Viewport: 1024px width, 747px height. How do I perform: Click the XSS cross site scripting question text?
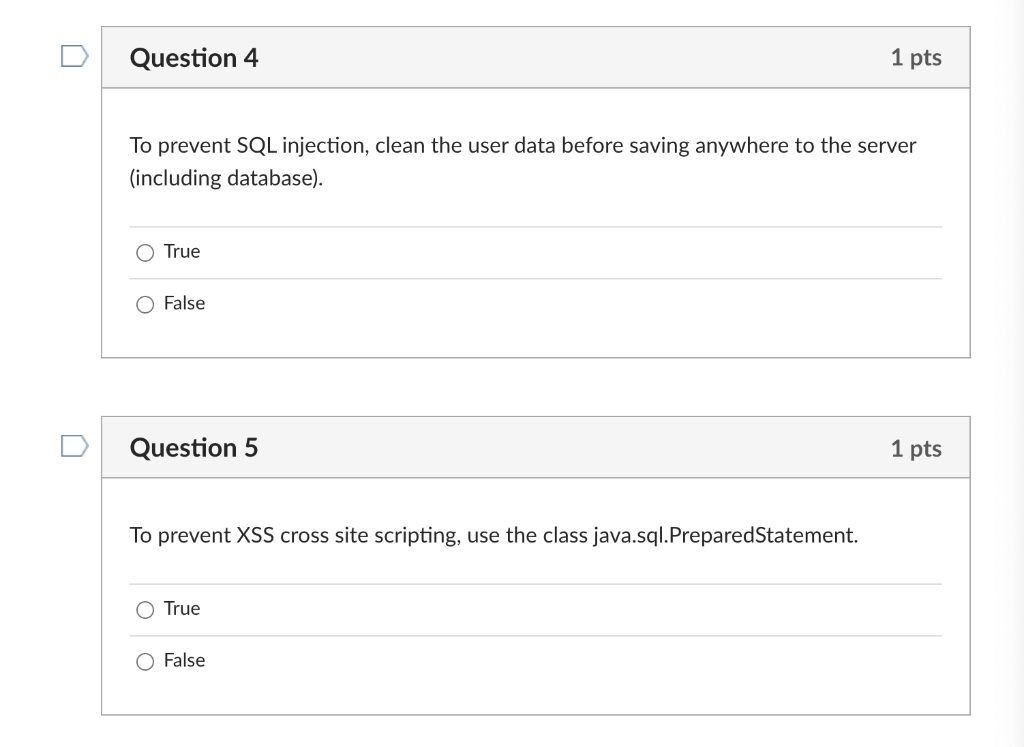pyautogui.click(x=494, y=535)
